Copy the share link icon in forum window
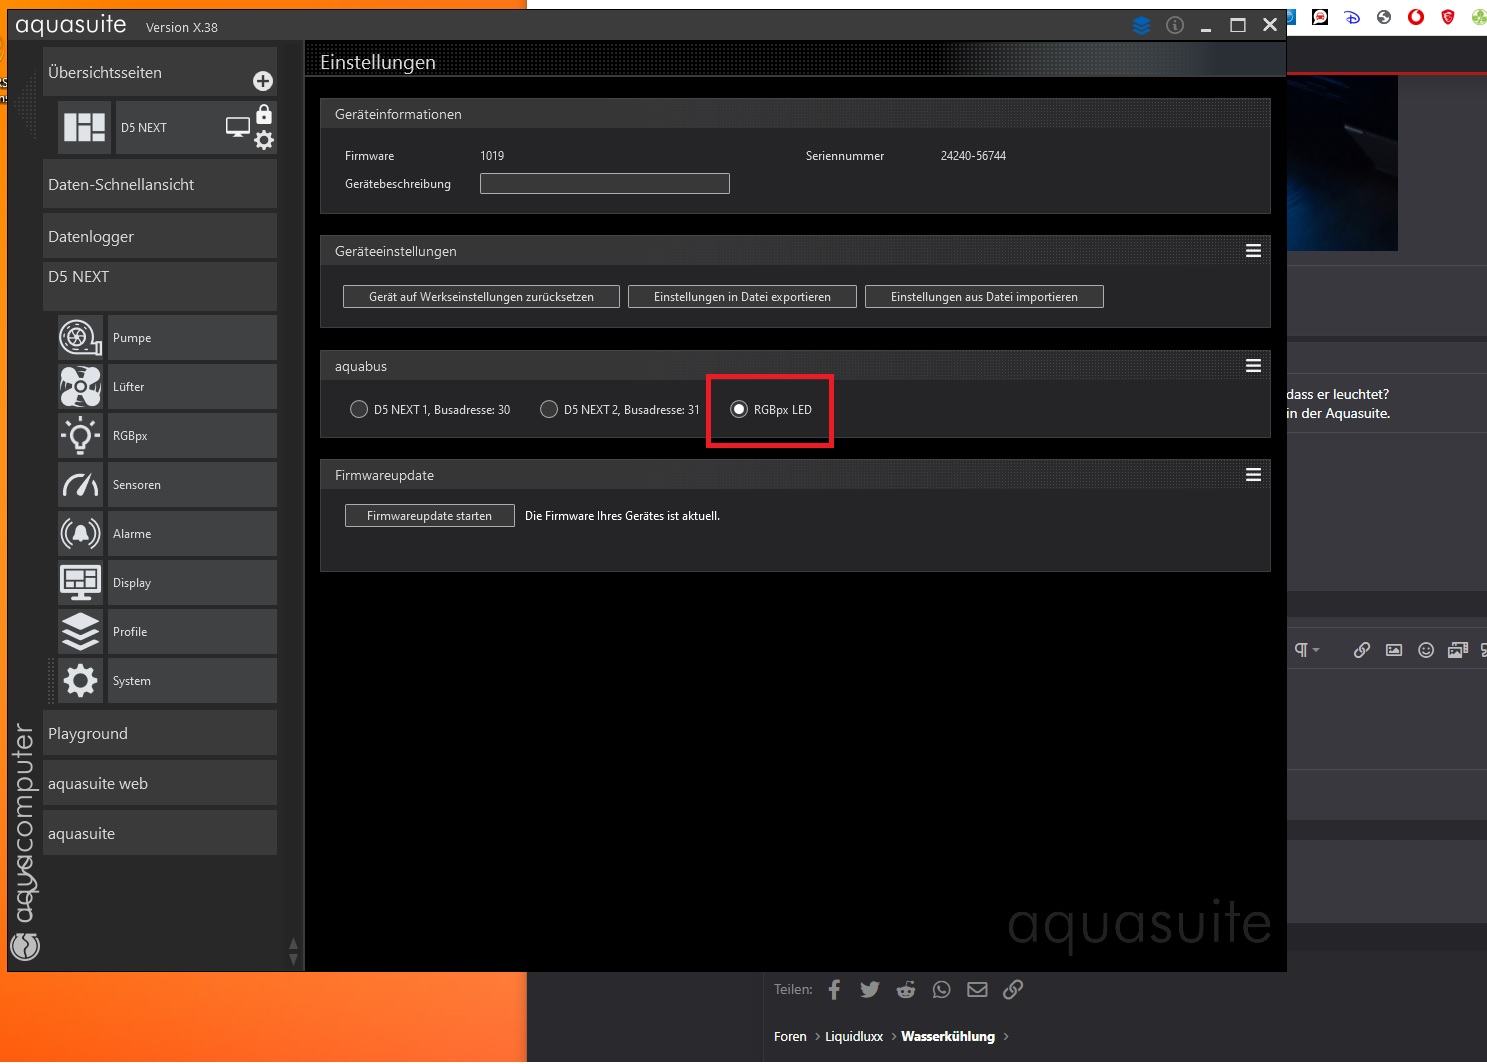Viewport: 1487px width, 1064px height. [x=1013, y=990]
